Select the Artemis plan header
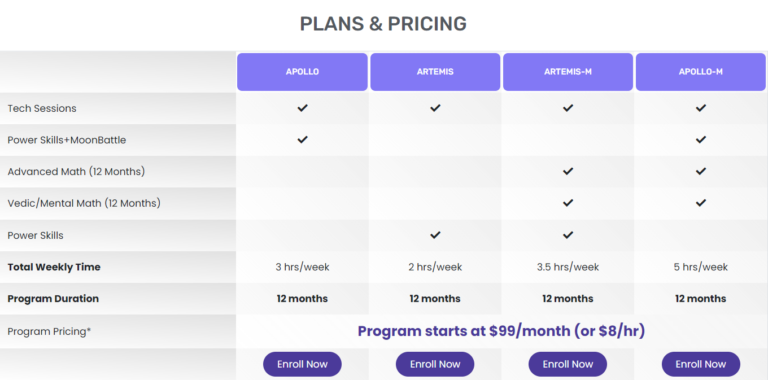Image resolution: width=768 pixels, height=380 pixels. point(435,72)
